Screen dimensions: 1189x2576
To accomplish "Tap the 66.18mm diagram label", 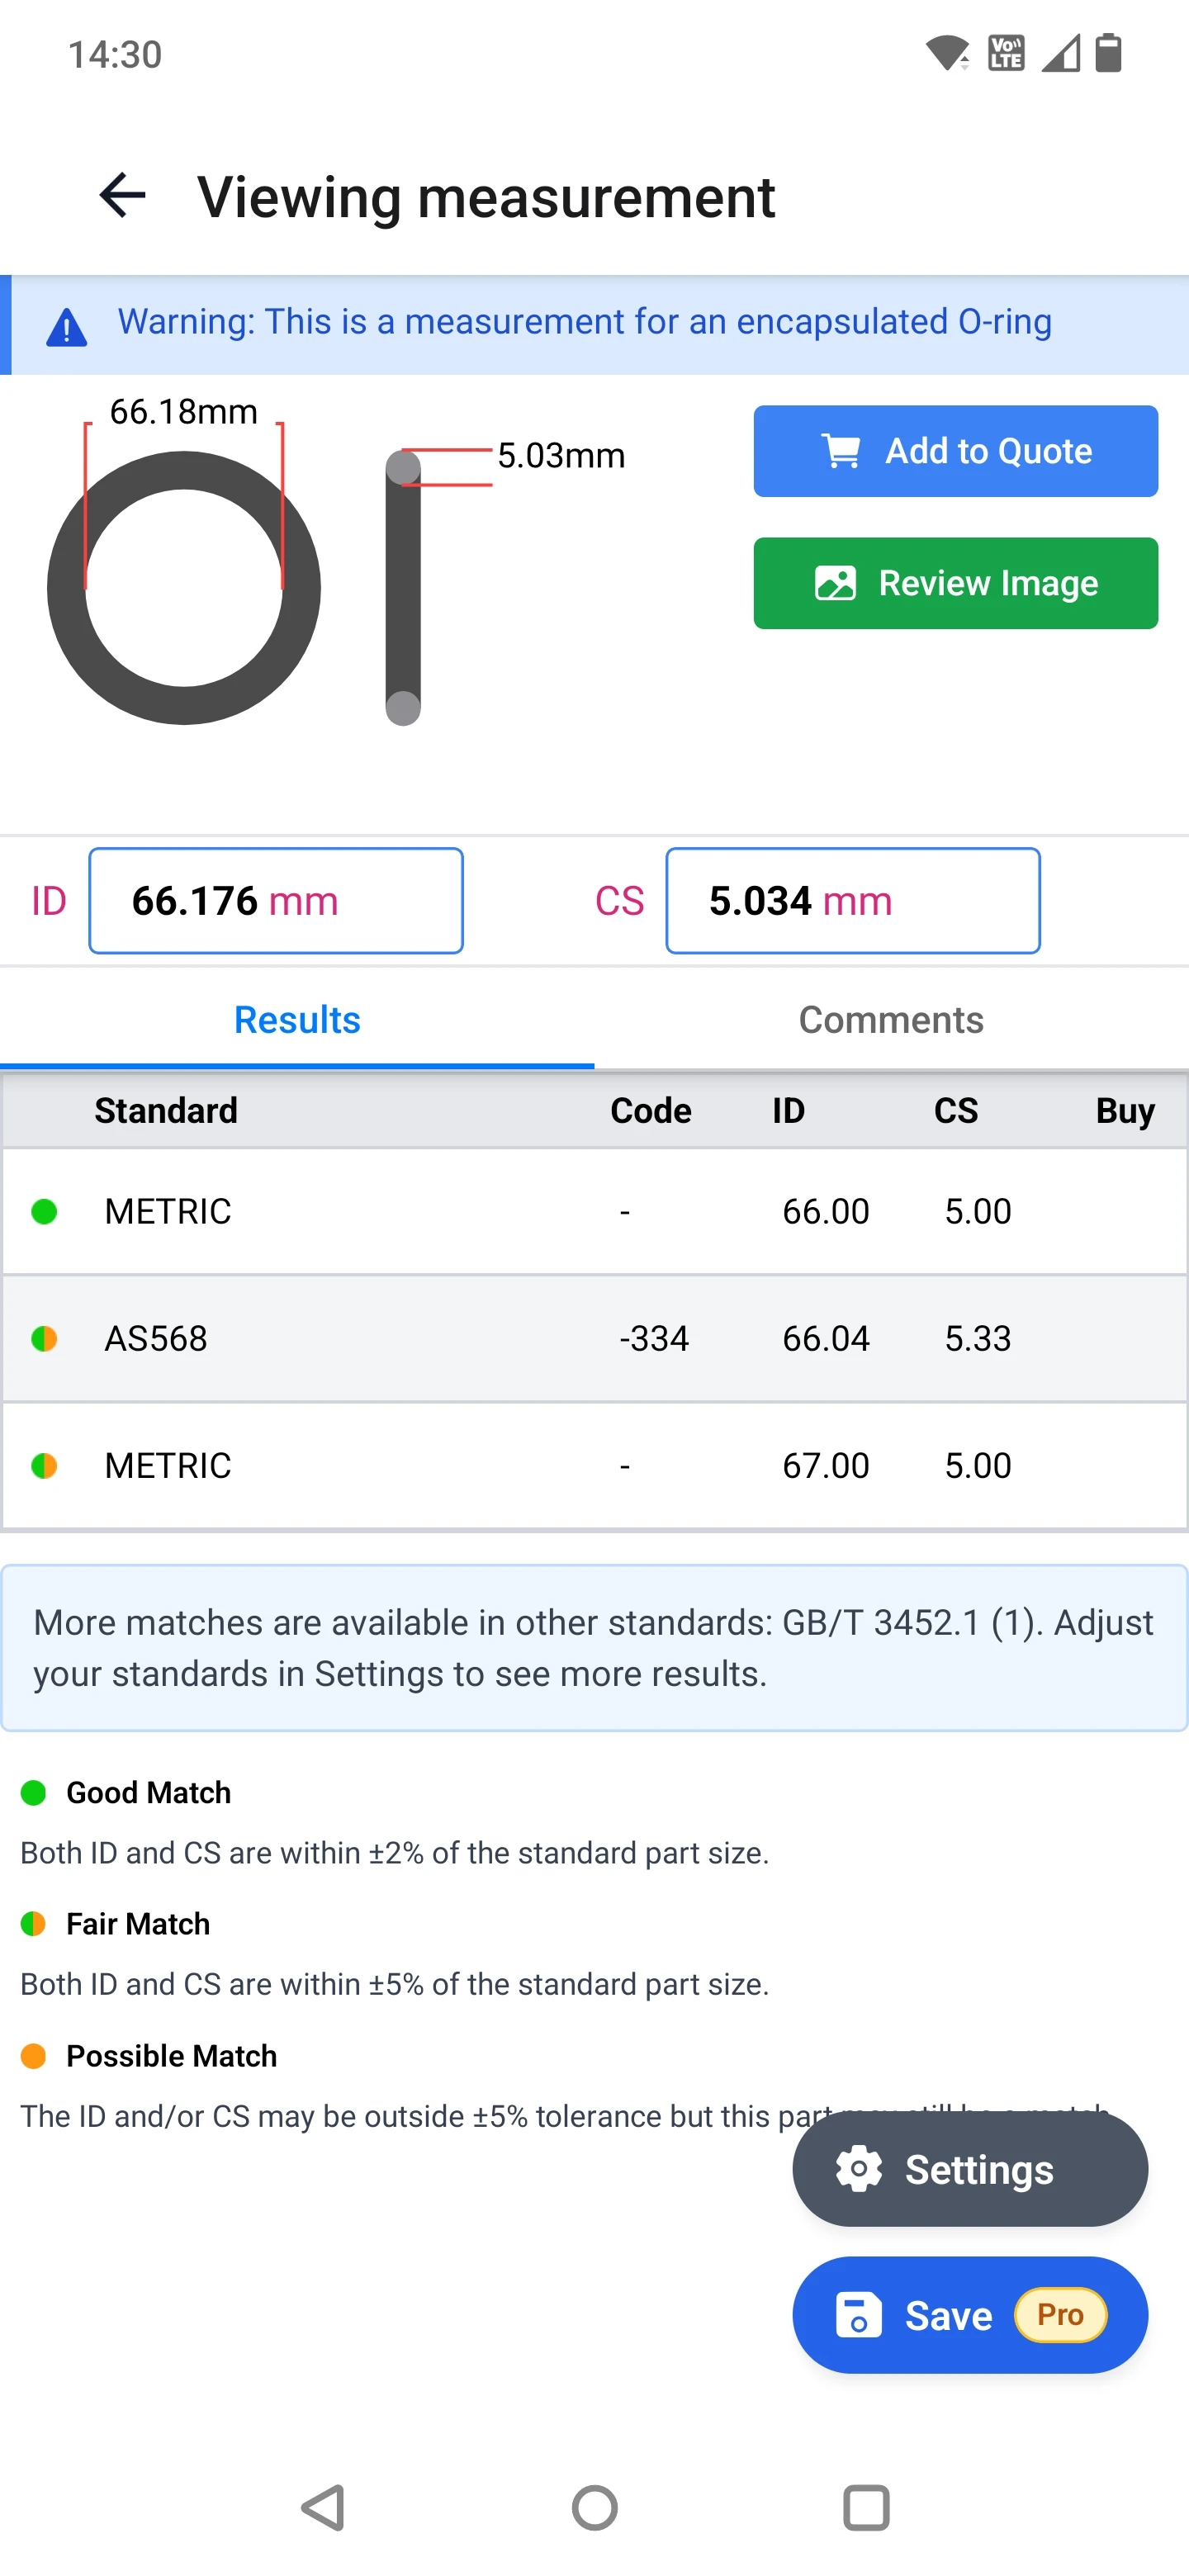I will [x=184, y=411].
